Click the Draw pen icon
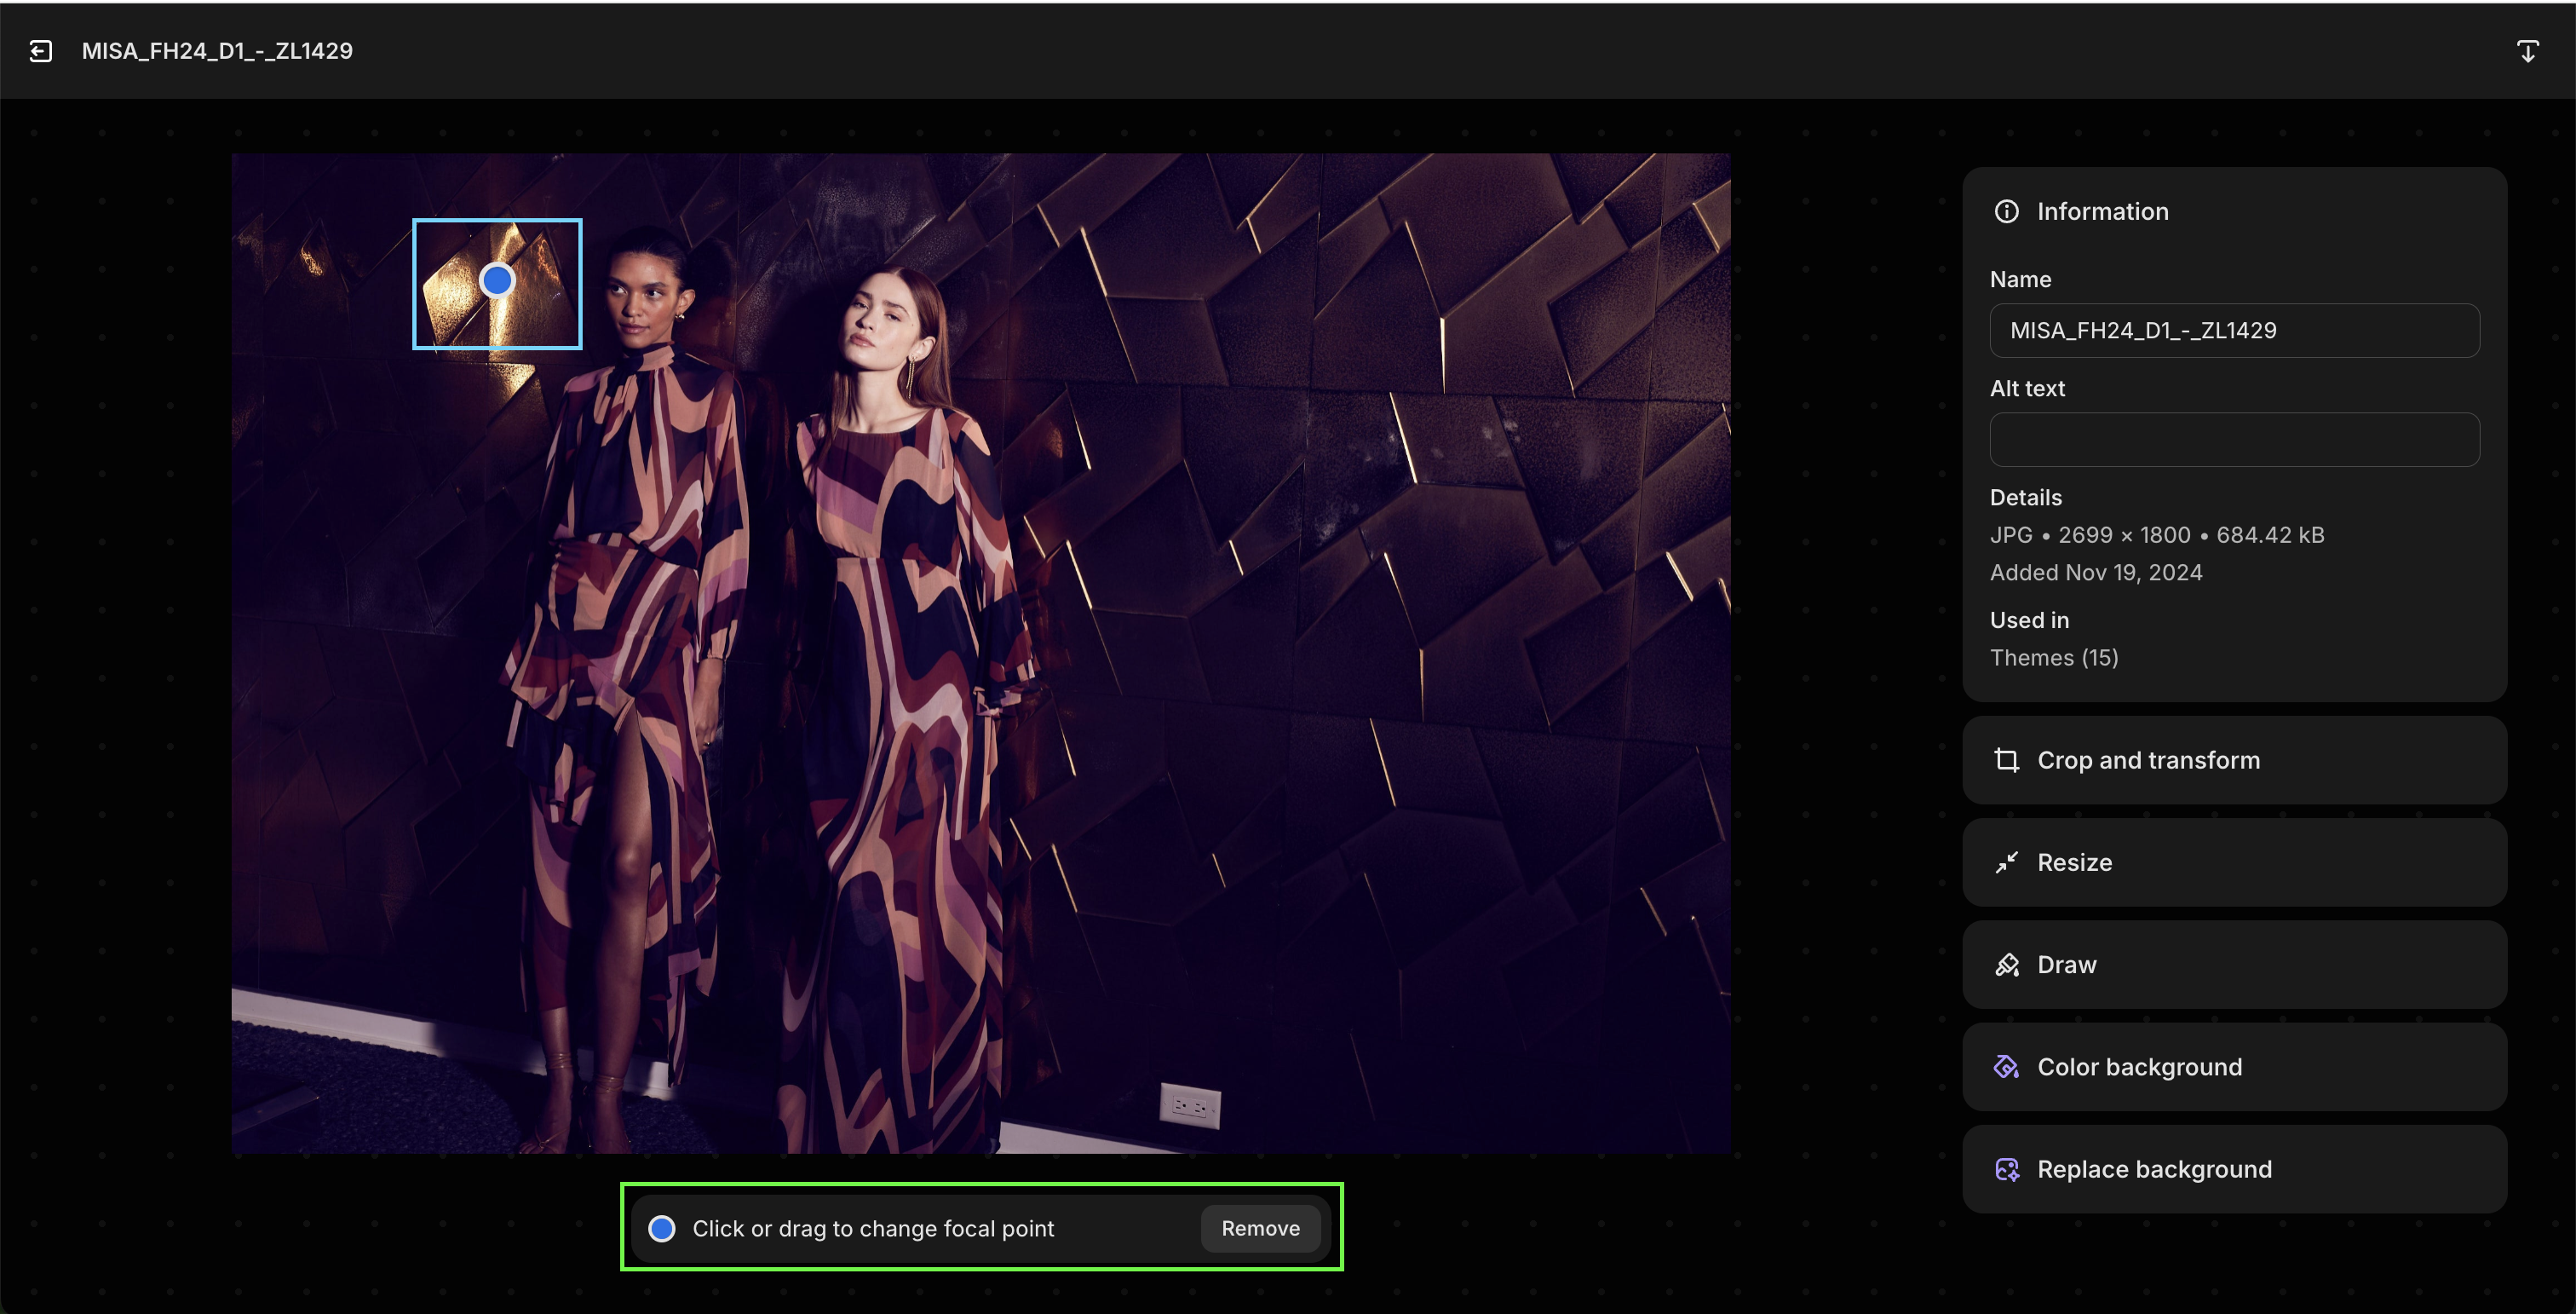 [x=2006, y=965]
